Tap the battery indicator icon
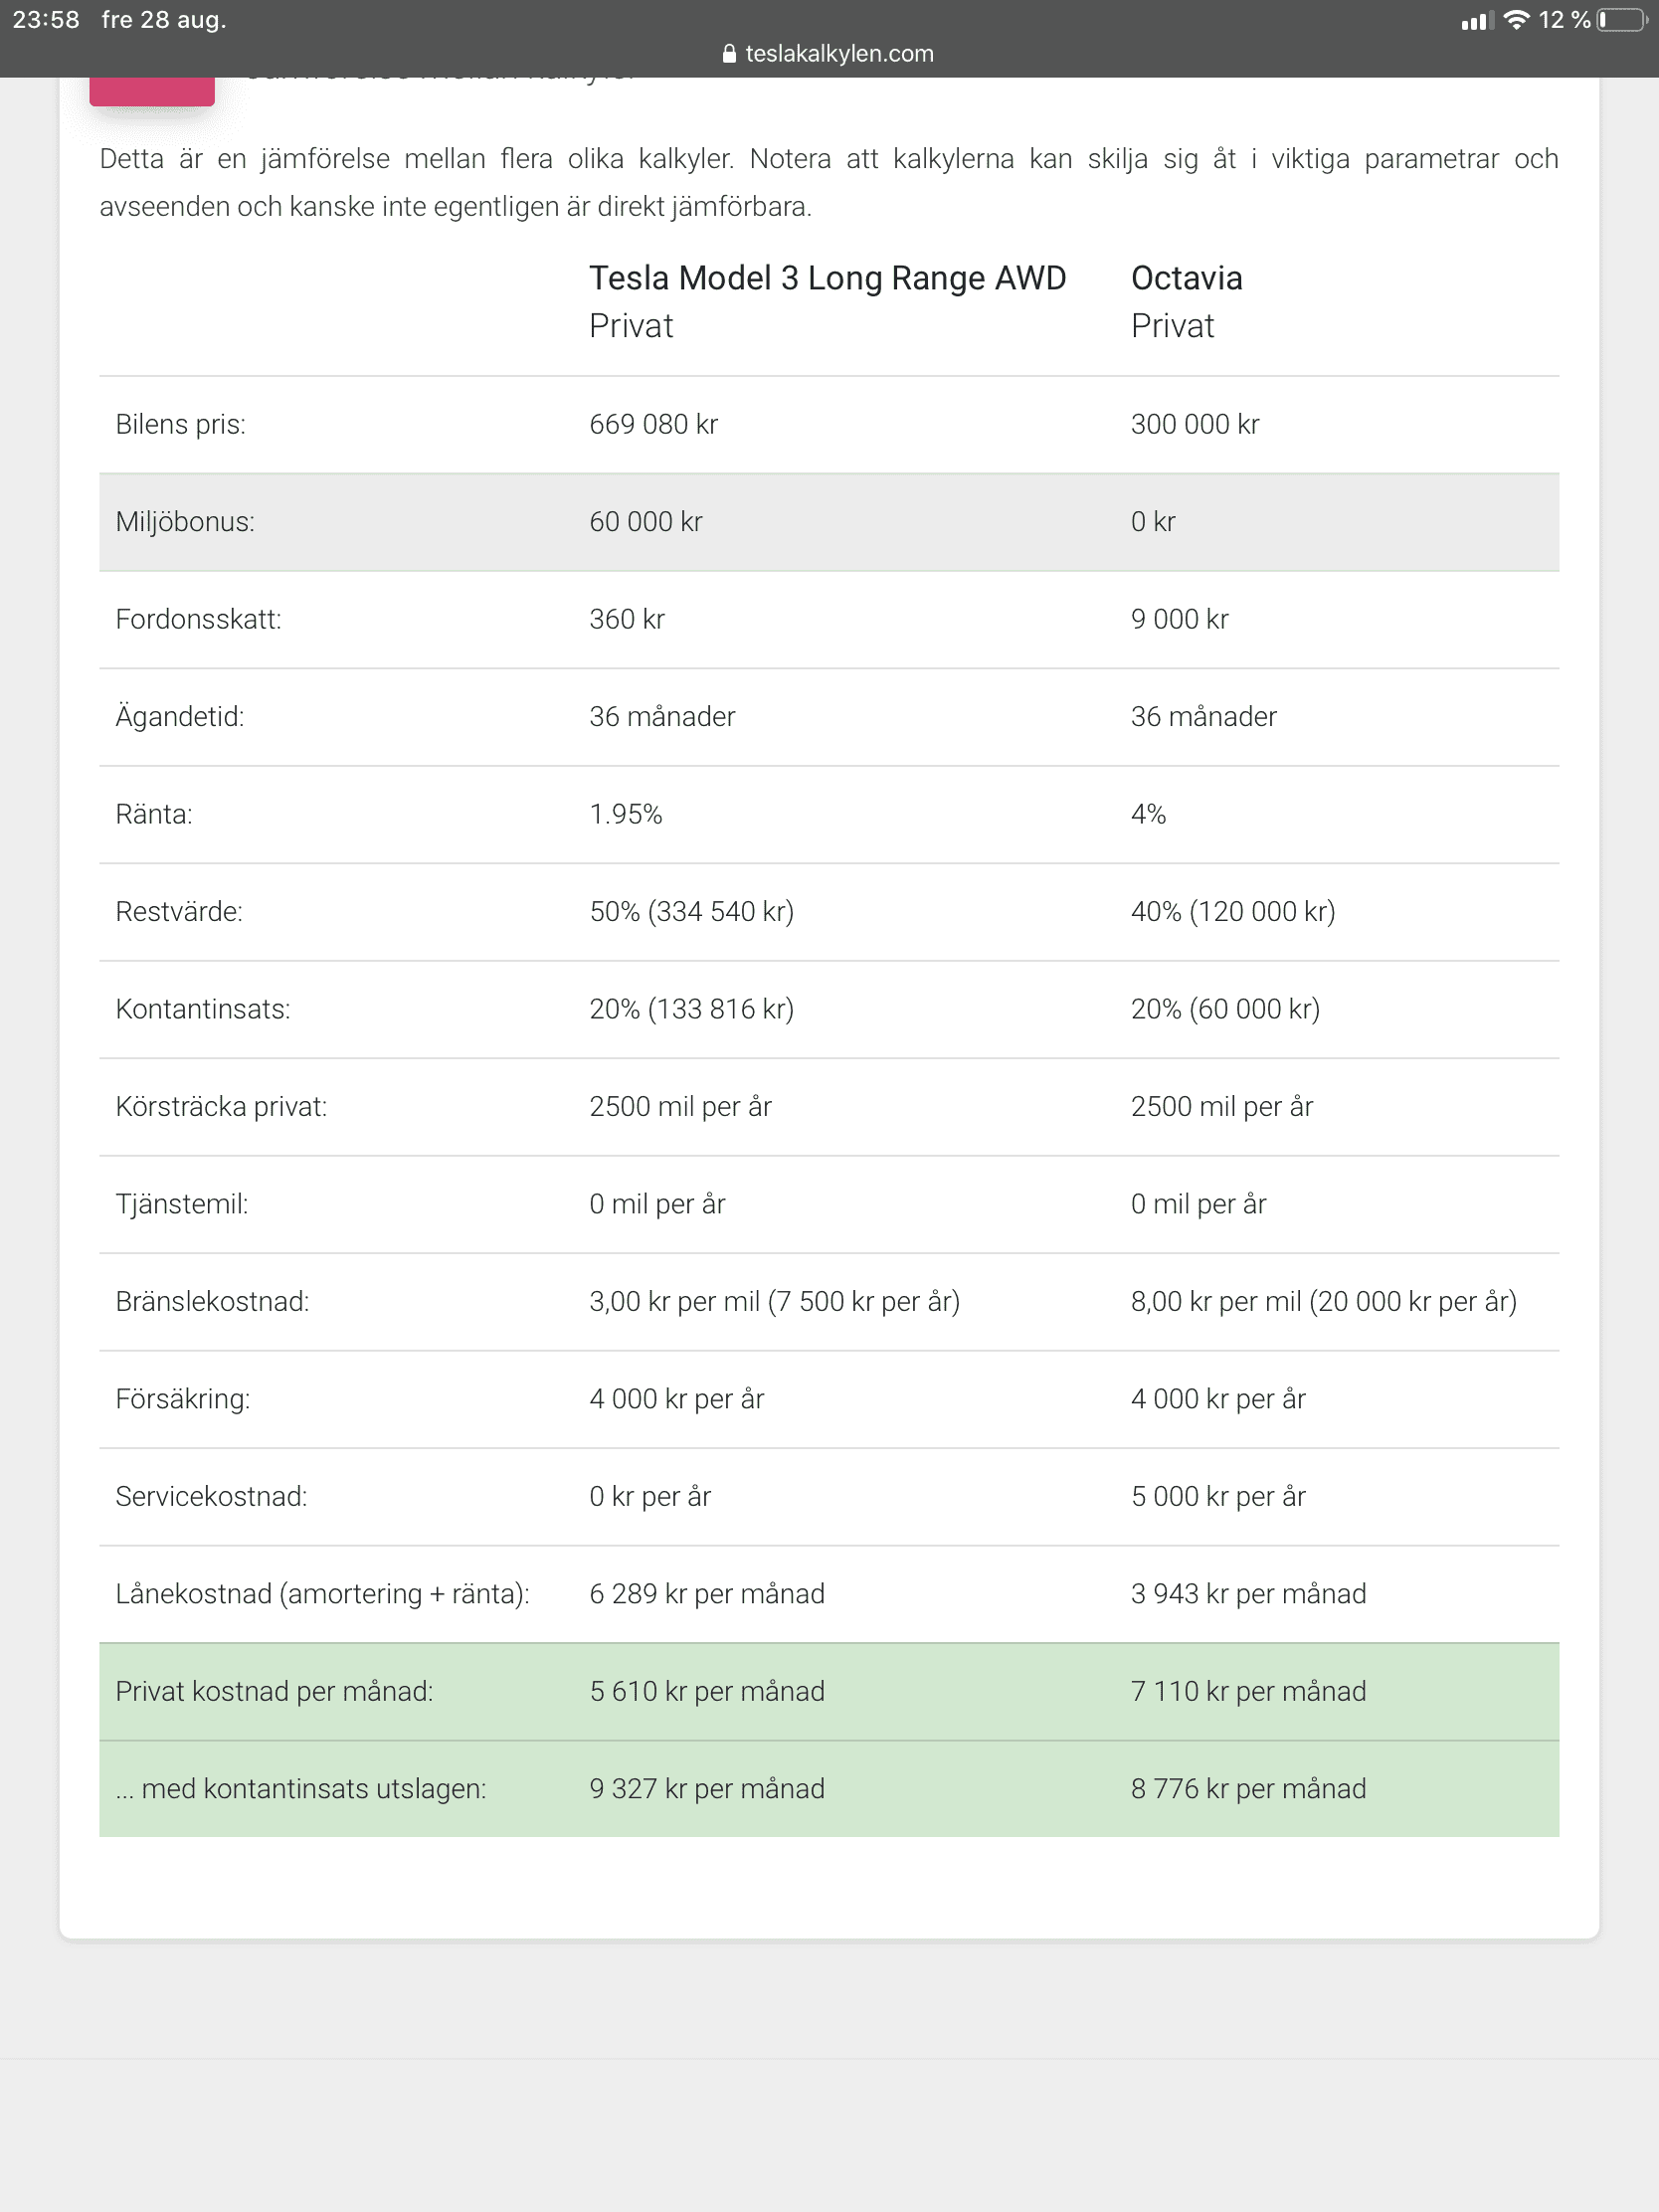1659x2212 pixels. pos(1621,20)
